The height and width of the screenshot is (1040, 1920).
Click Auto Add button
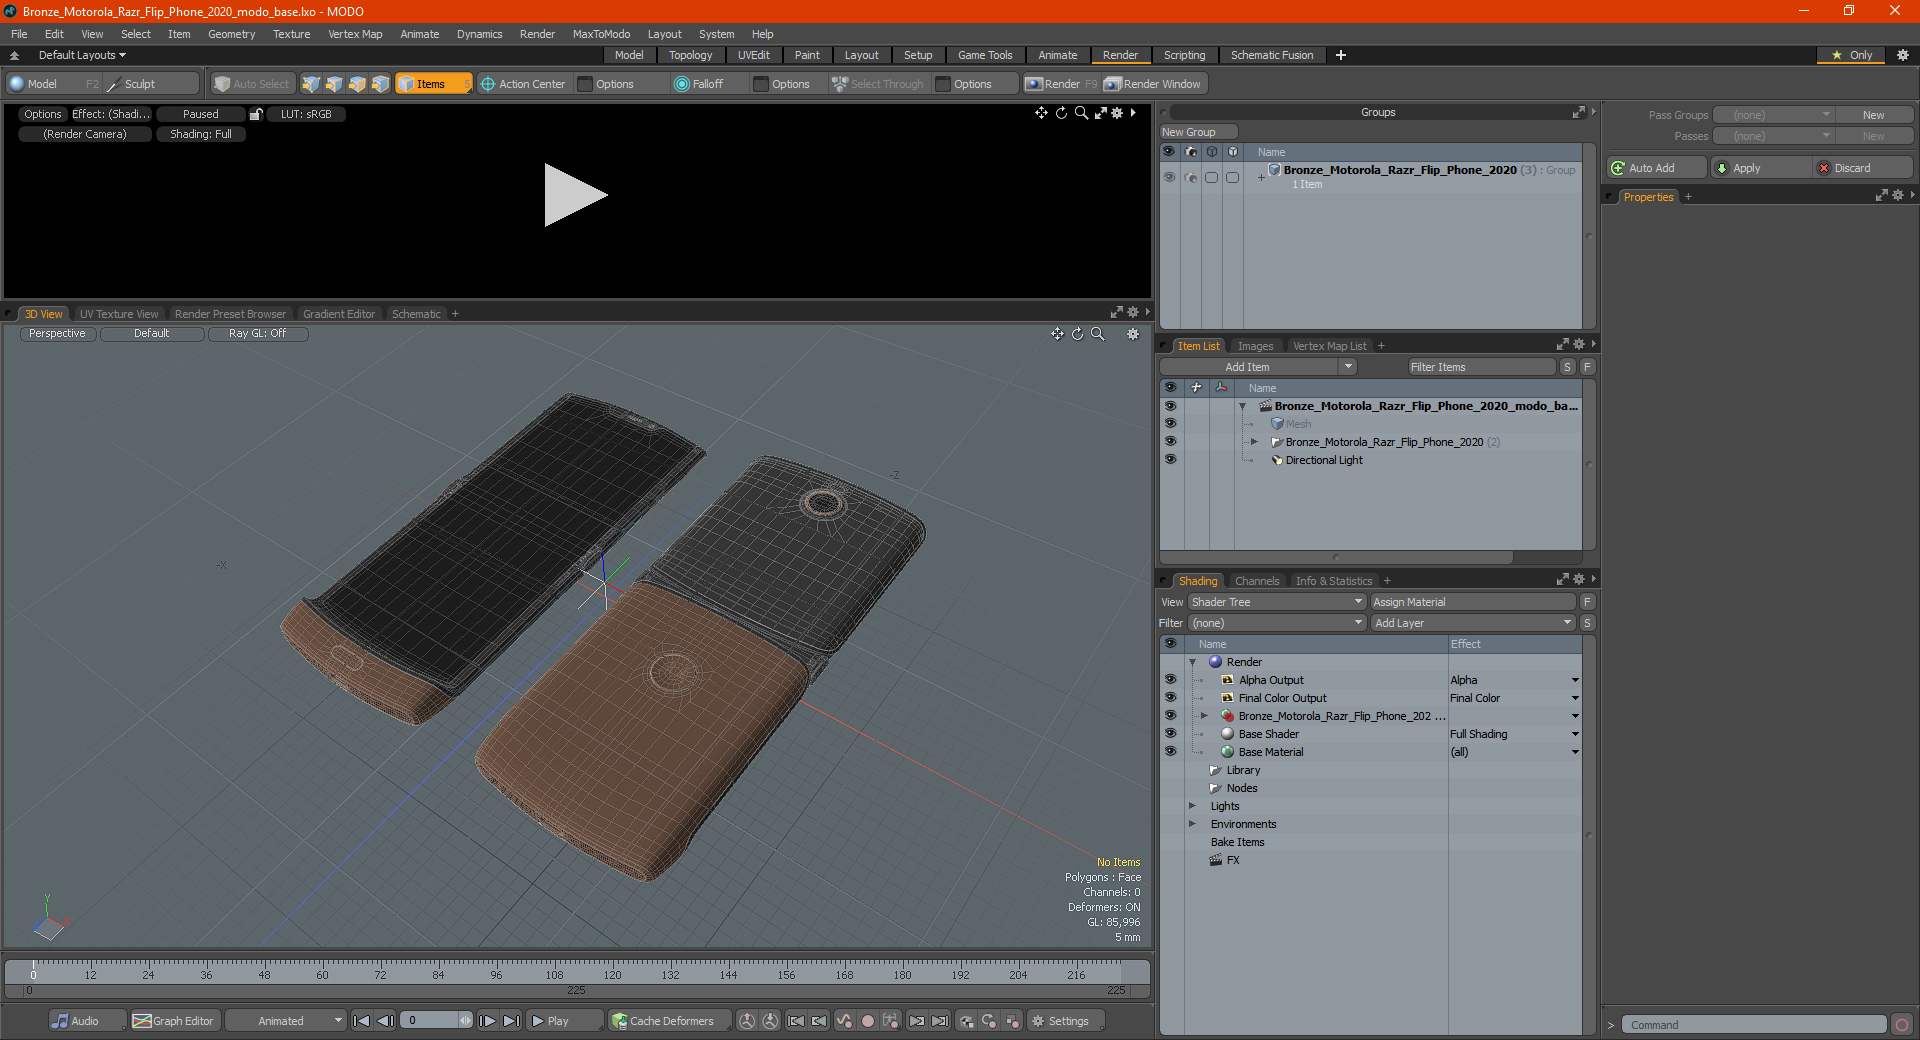click(1655, 168)
